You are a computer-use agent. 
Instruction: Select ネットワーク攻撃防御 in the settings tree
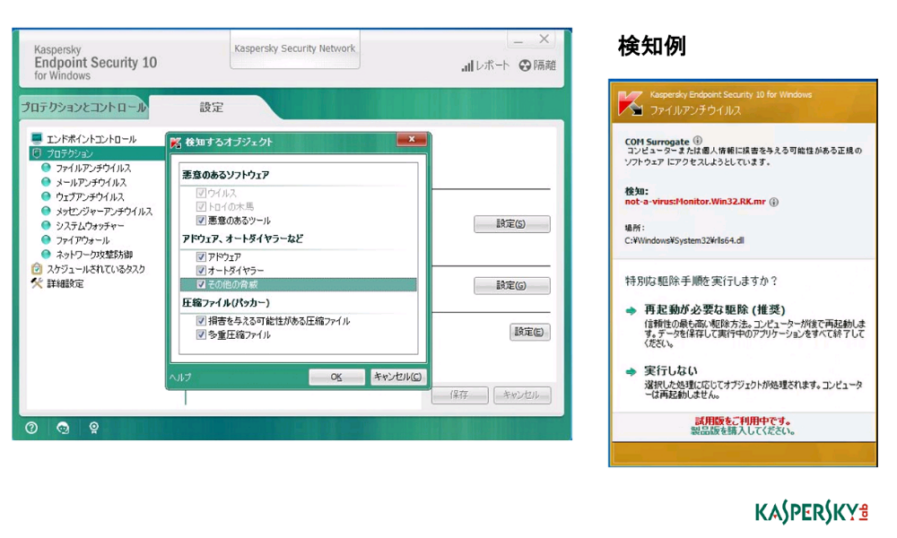[x=94, y=254]
